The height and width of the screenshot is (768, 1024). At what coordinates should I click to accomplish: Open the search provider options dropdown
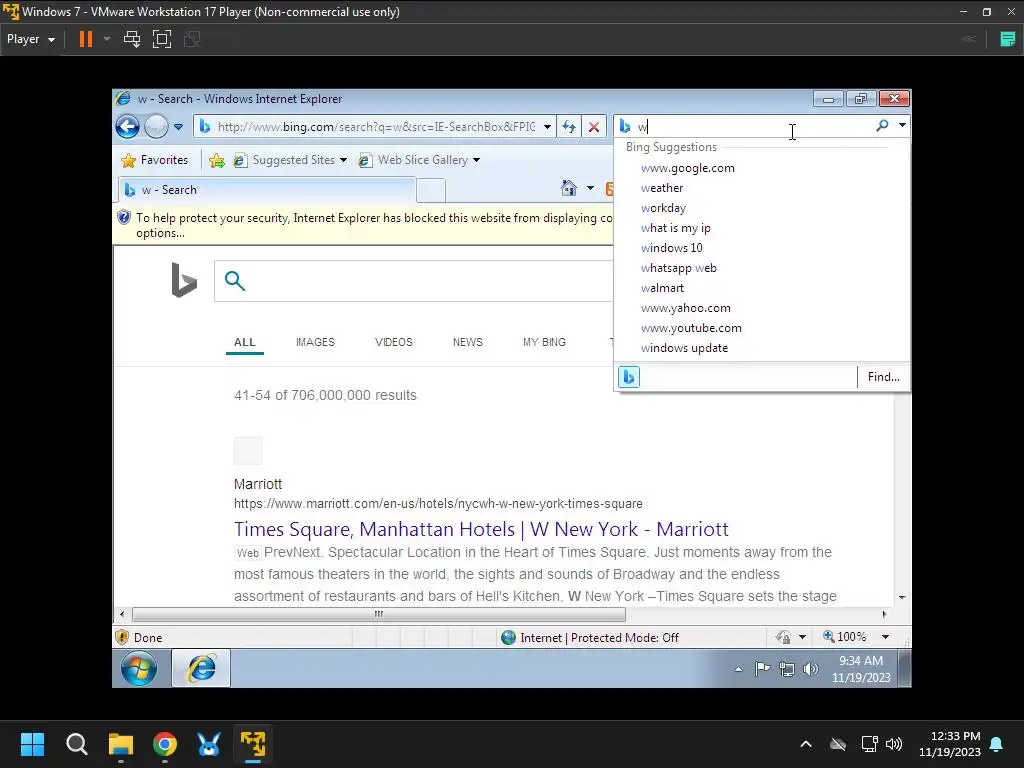click(x=902, y=125)
